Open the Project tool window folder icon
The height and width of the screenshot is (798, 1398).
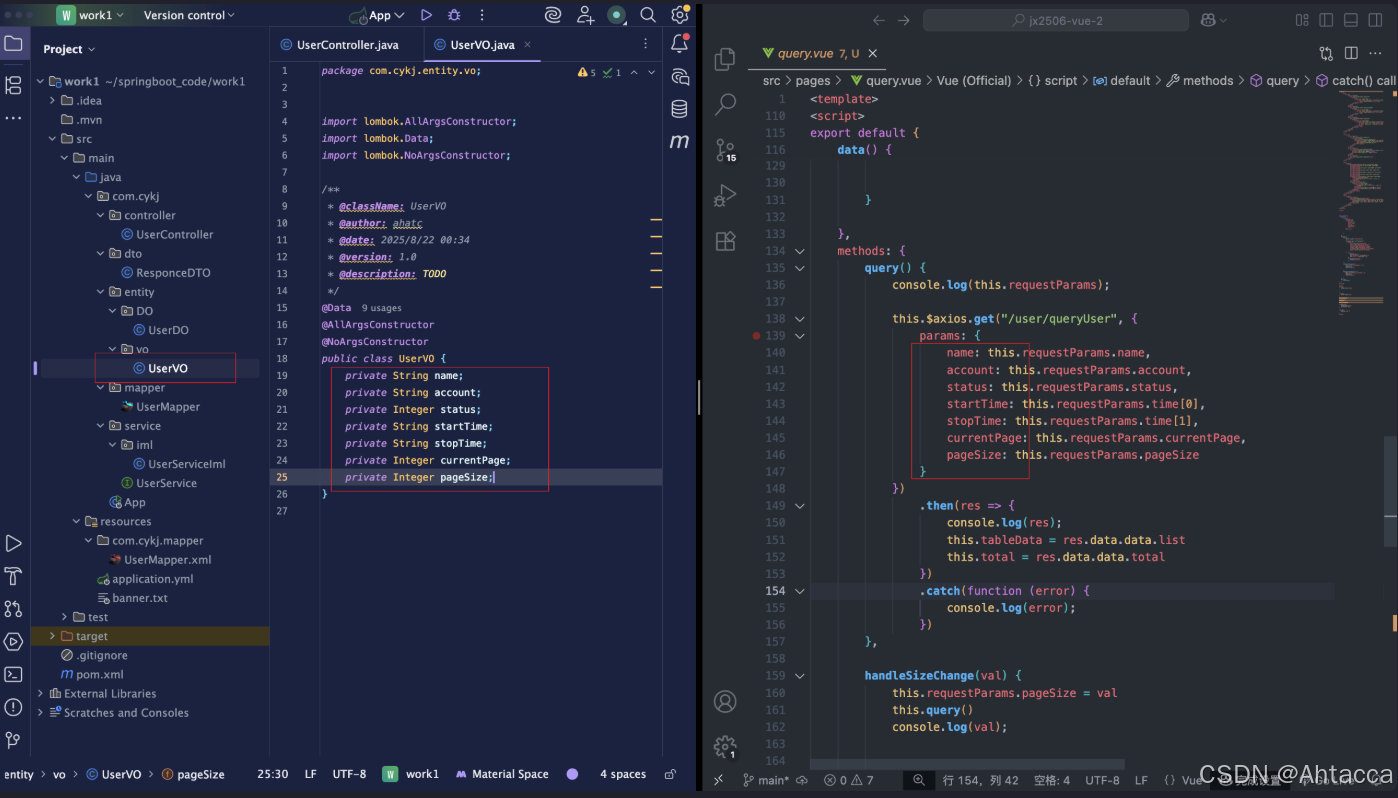click(x=13, y=44)
